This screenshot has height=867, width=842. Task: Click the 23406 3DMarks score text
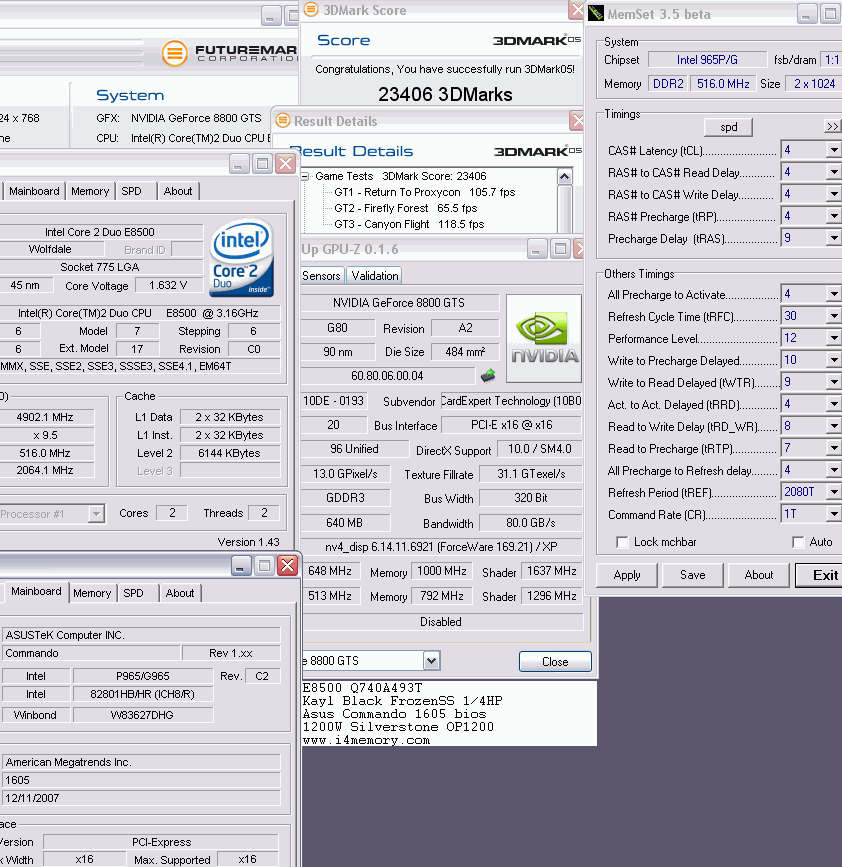[x=445, y=95]
